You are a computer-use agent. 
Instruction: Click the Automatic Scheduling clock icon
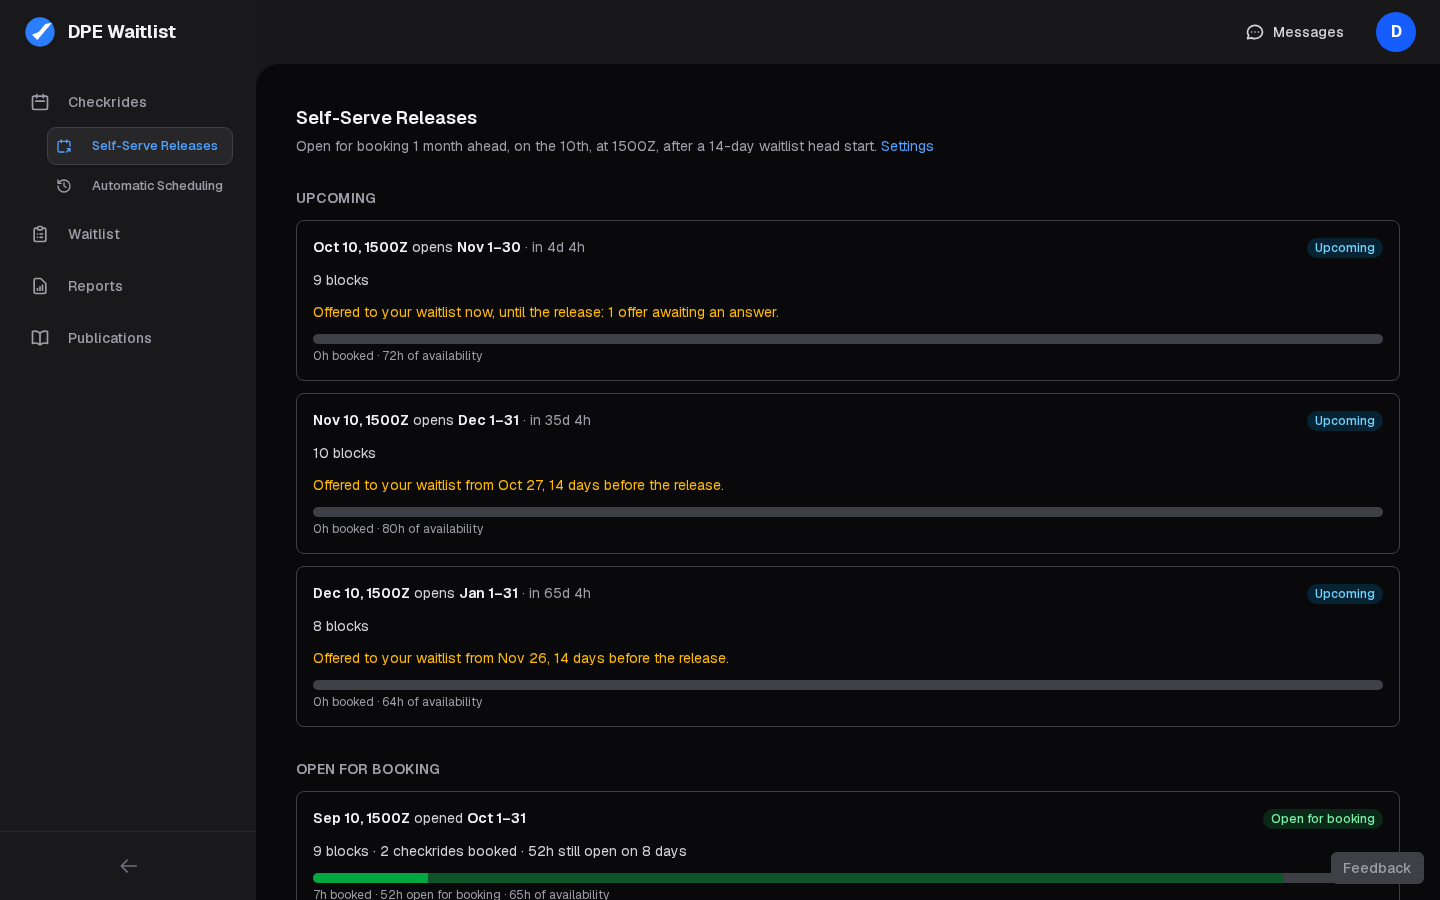pyautogui.click(x=64, y=186)
